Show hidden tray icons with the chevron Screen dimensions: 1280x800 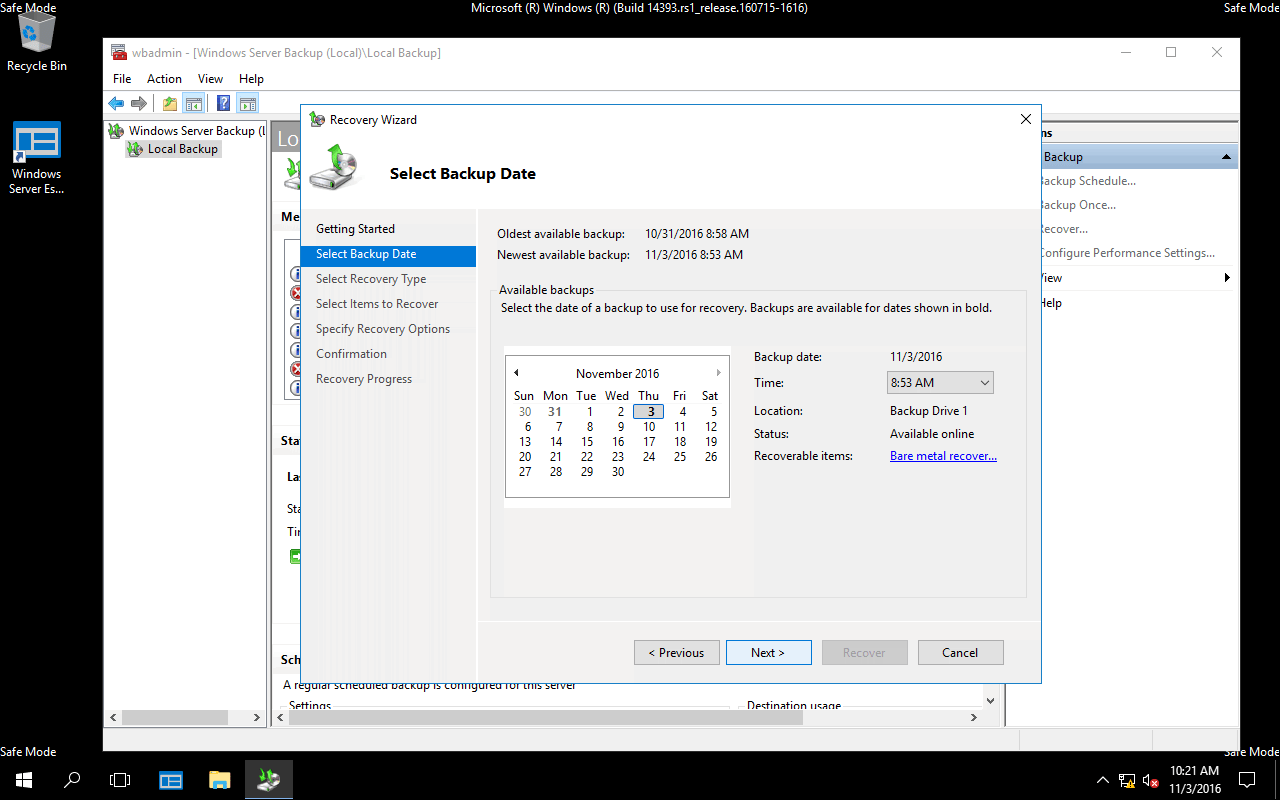tap(1103, 780)
